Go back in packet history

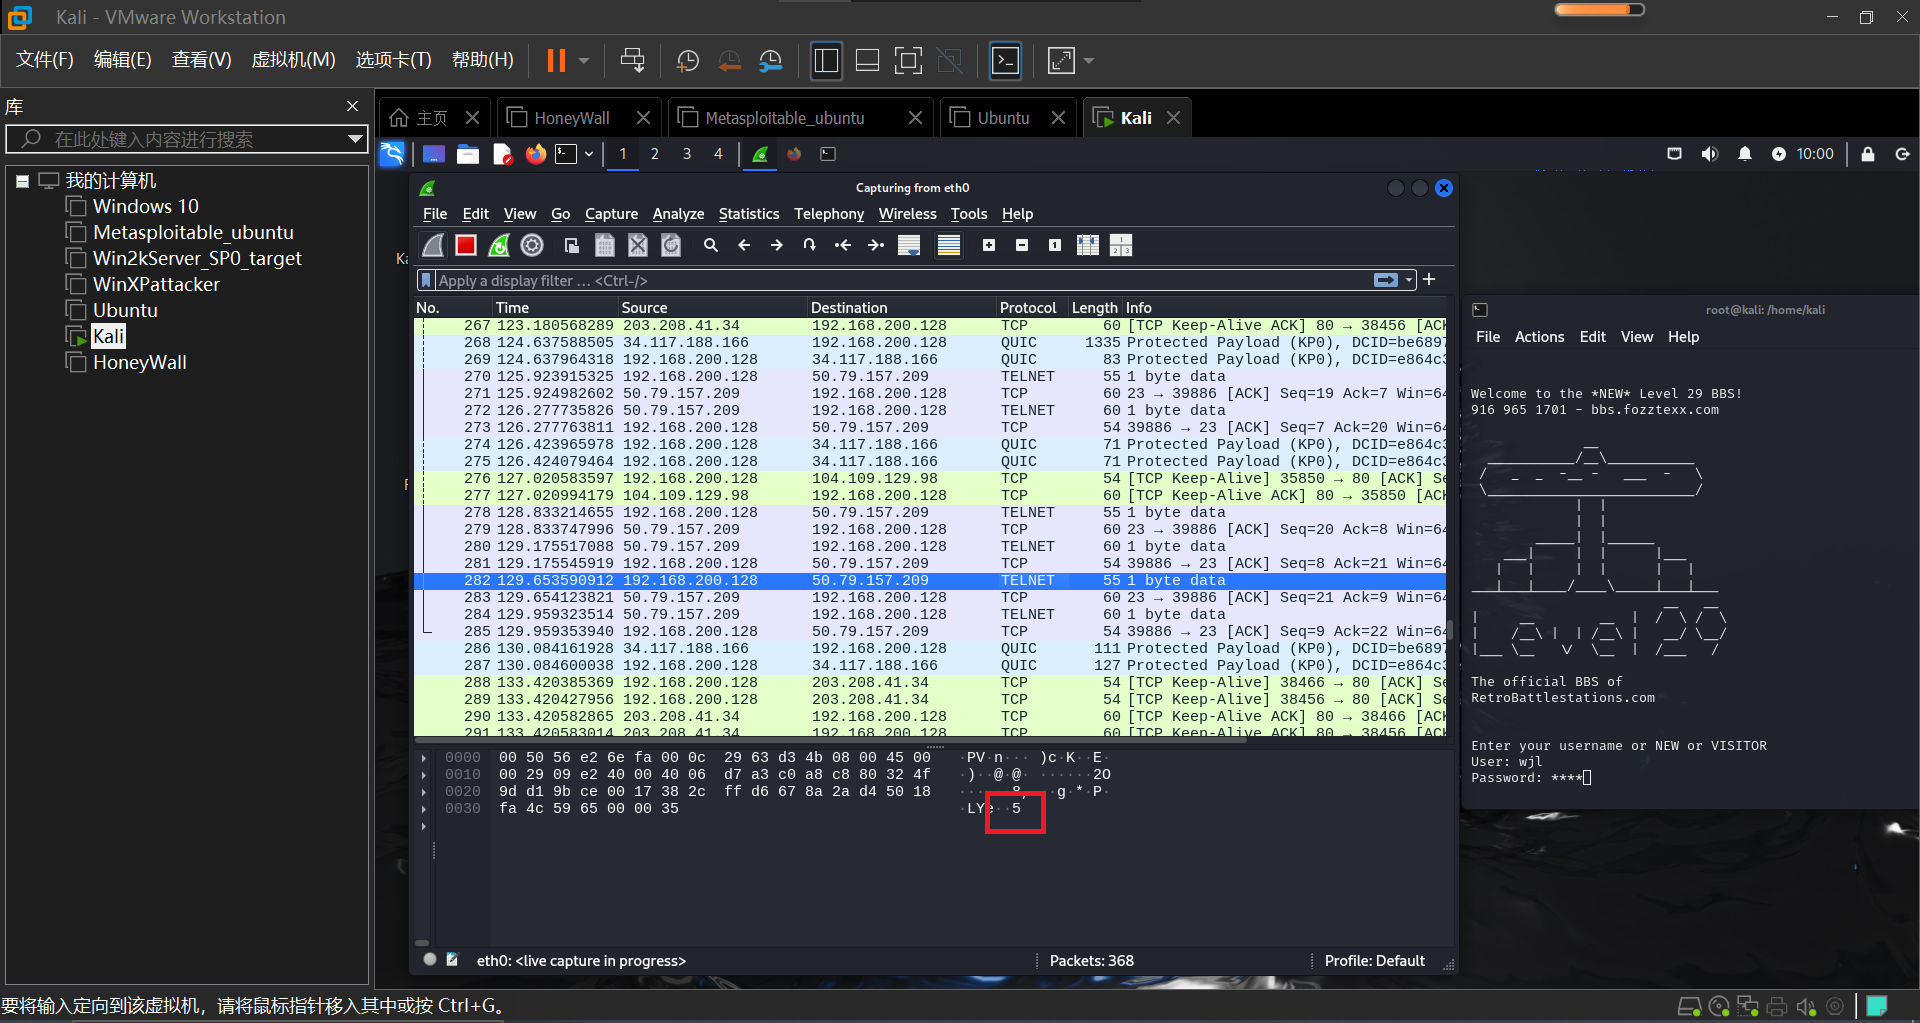pos(744,245)
